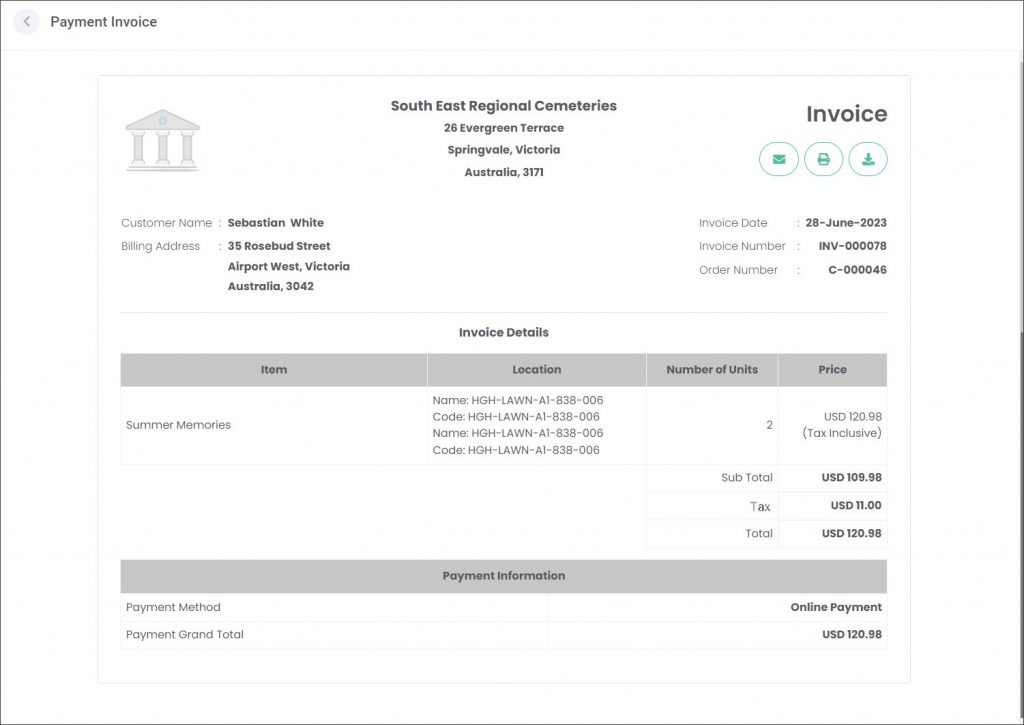The width and height of the screenshot is (1024, 725).
Task: Click the Invoice Details heading
Action: [504, 332]
